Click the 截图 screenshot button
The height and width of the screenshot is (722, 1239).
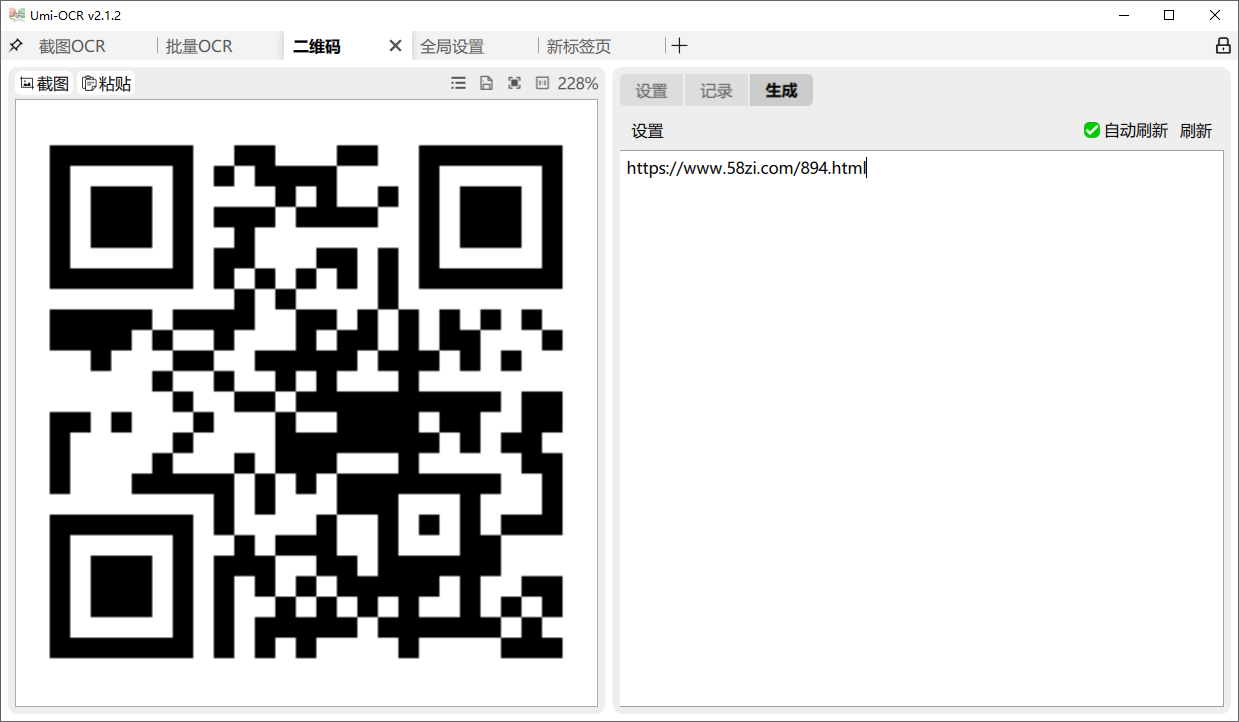pyautogui.click(x=45, y=83)
